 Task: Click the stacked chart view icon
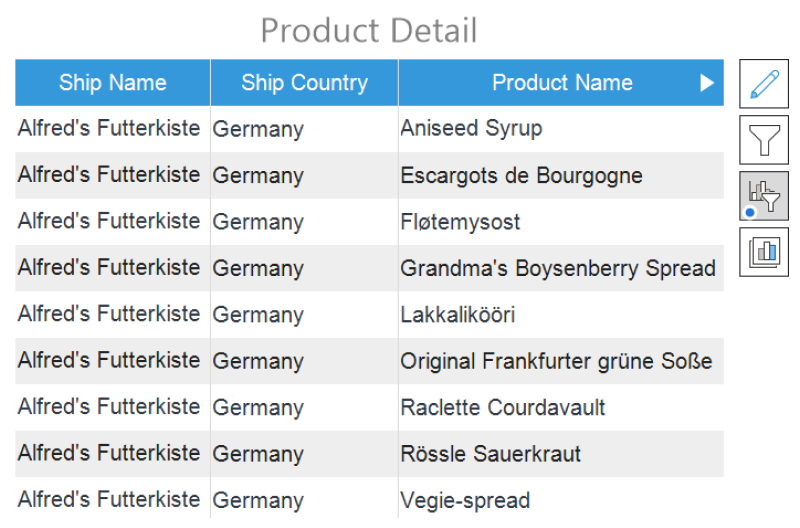pos(764,252)
